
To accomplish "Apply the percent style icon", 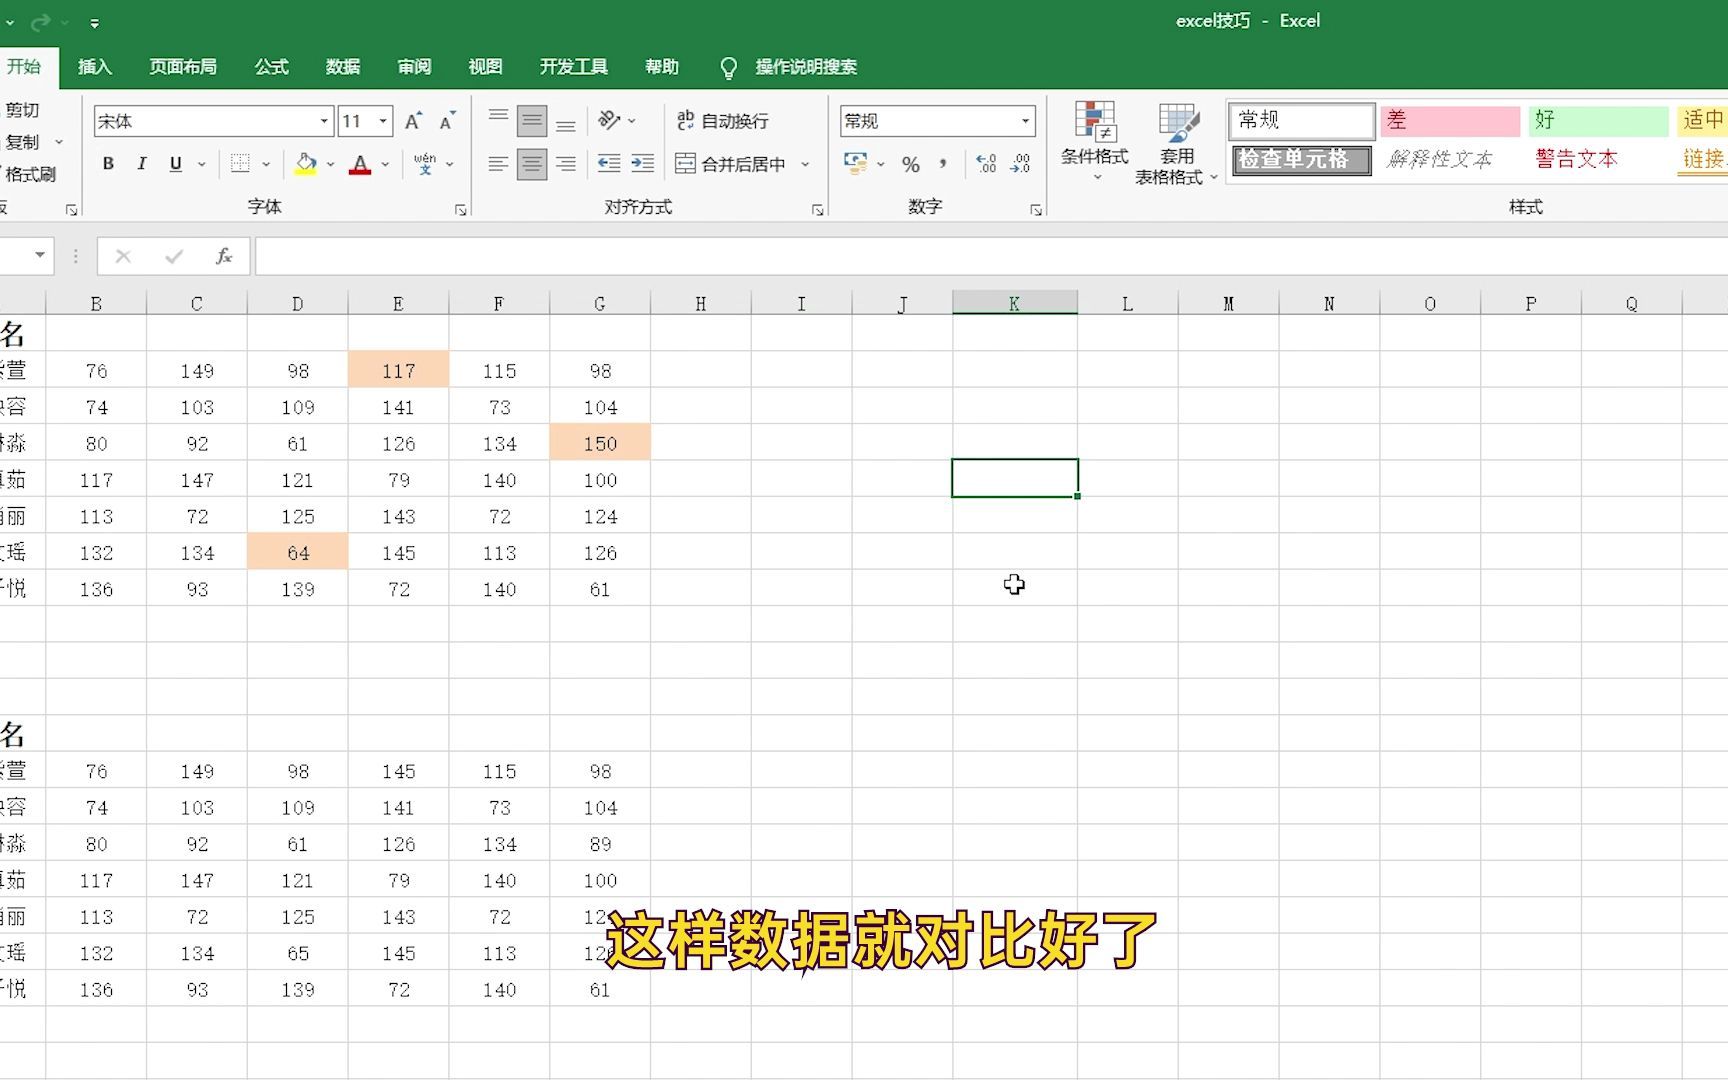I will [910, 164].
